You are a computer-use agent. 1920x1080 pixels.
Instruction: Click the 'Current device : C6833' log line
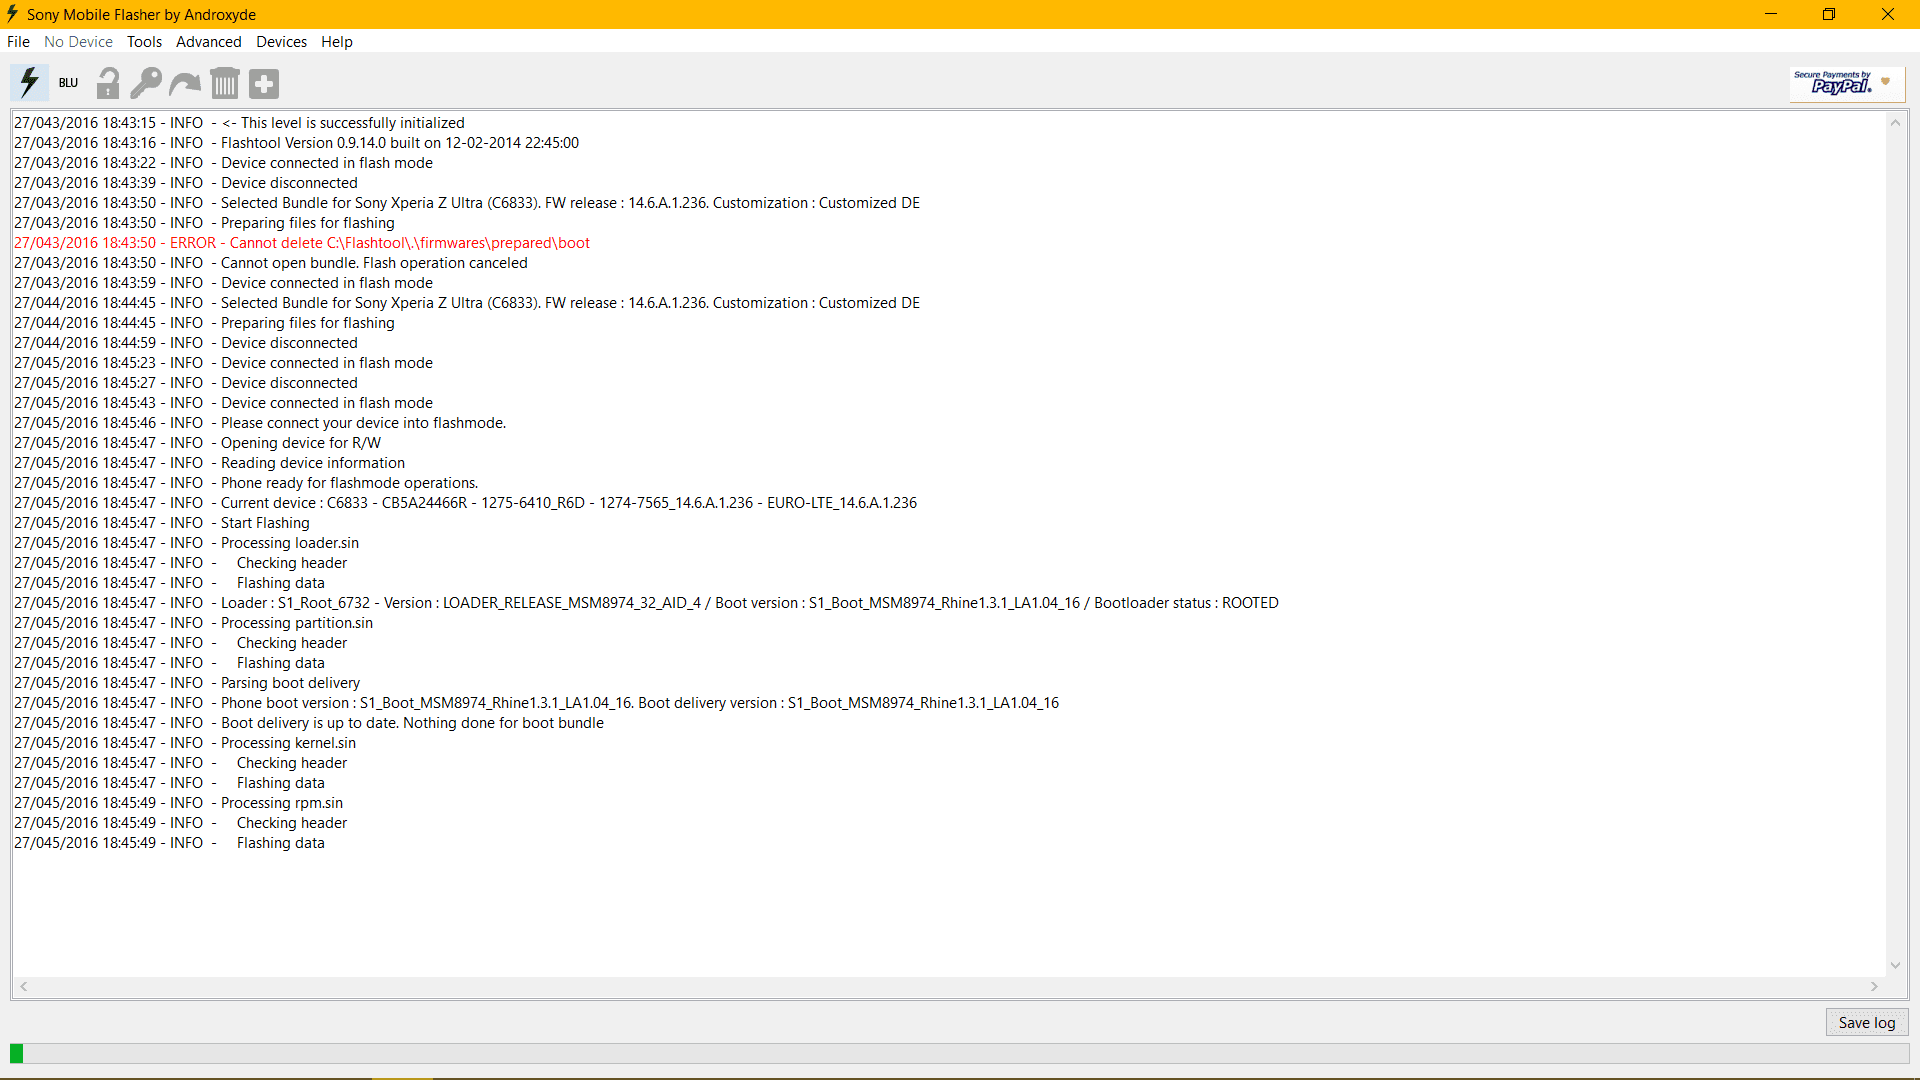(x=465, y=503)
